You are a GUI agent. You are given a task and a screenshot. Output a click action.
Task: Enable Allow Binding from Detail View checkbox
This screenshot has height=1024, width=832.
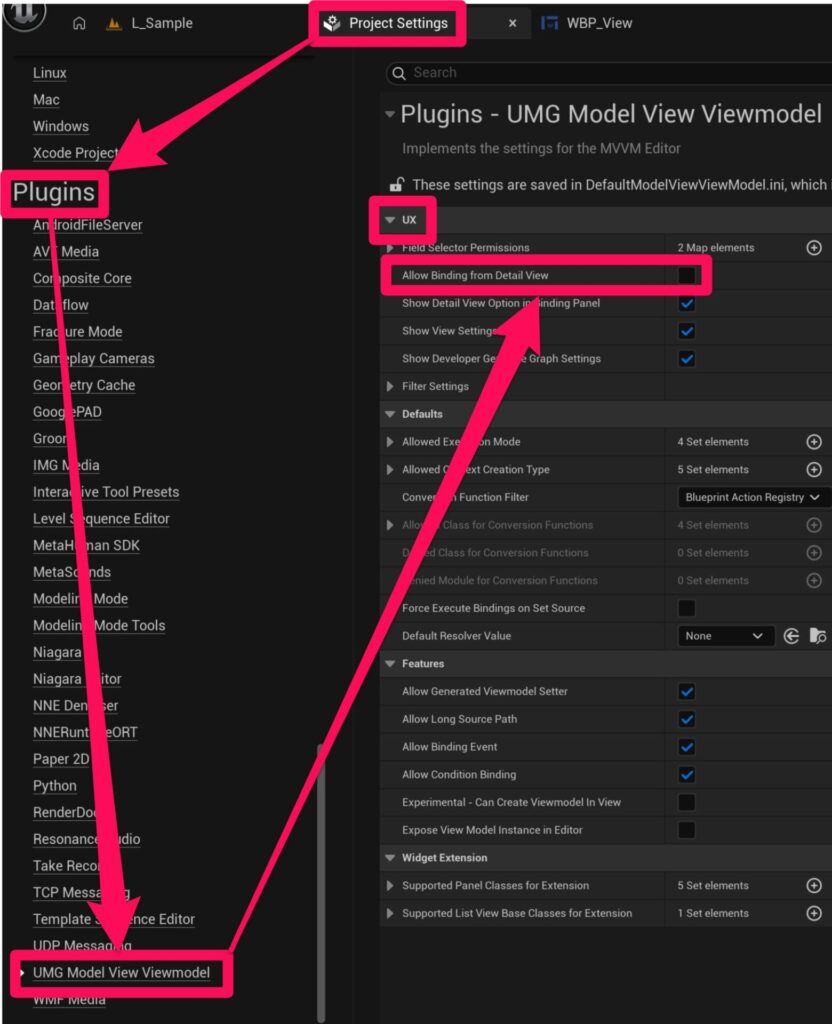(687, 275)
